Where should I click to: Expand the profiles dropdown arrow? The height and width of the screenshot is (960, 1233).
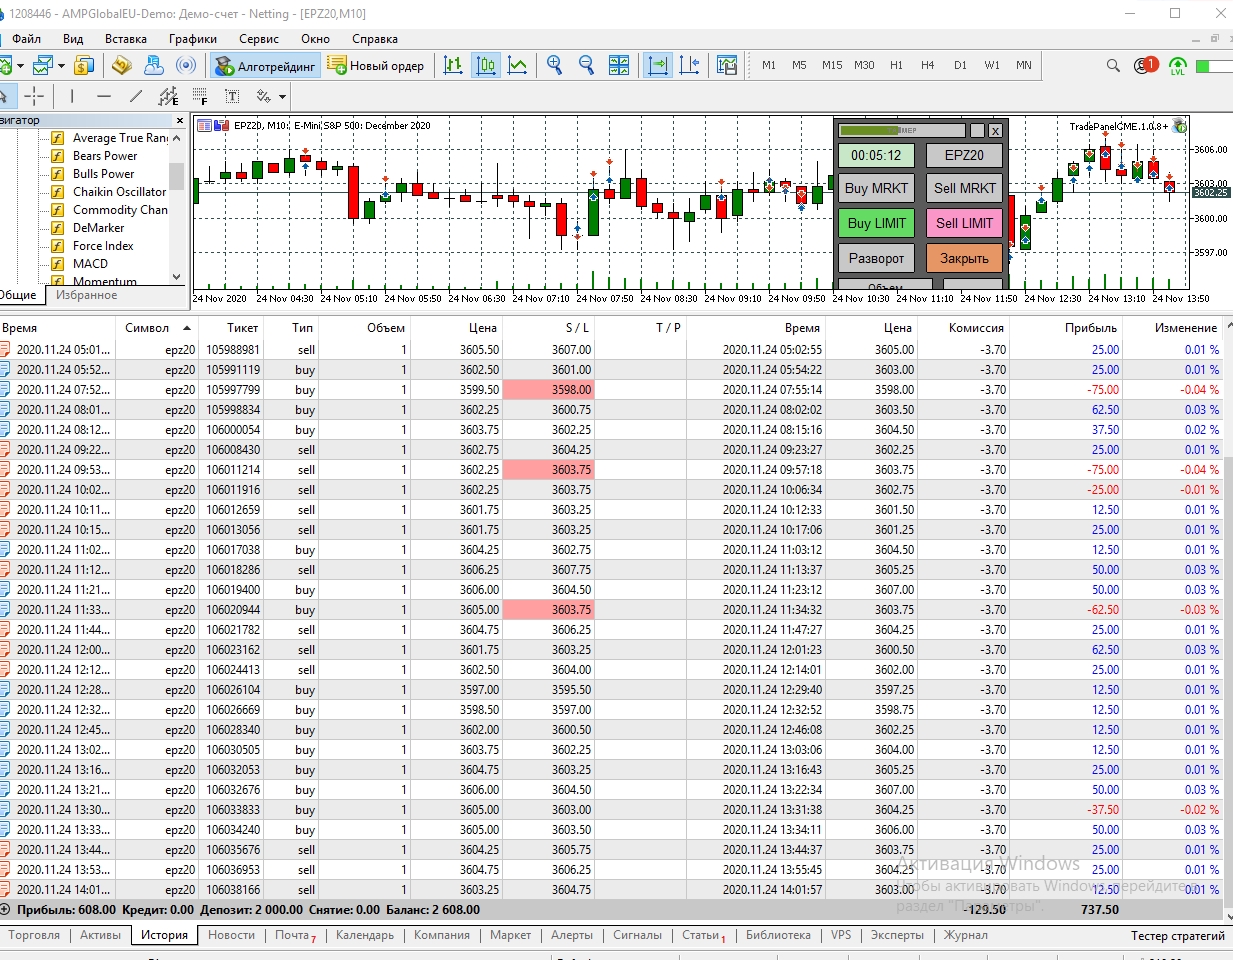(61, 66)
